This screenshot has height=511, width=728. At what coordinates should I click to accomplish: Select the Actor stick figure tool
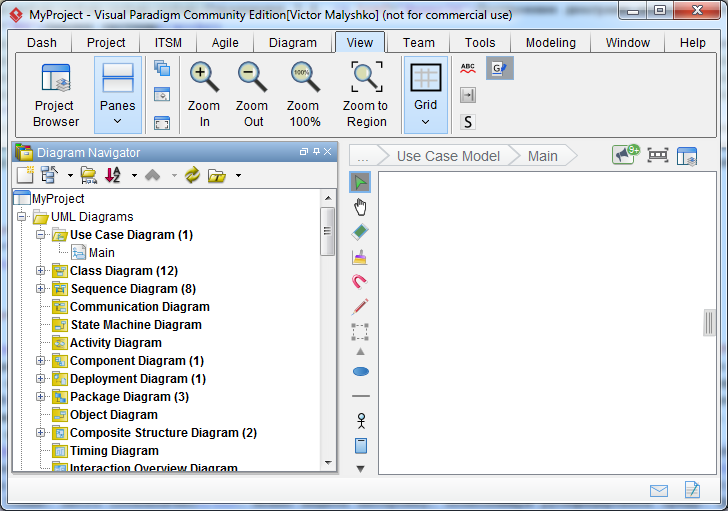361,420
